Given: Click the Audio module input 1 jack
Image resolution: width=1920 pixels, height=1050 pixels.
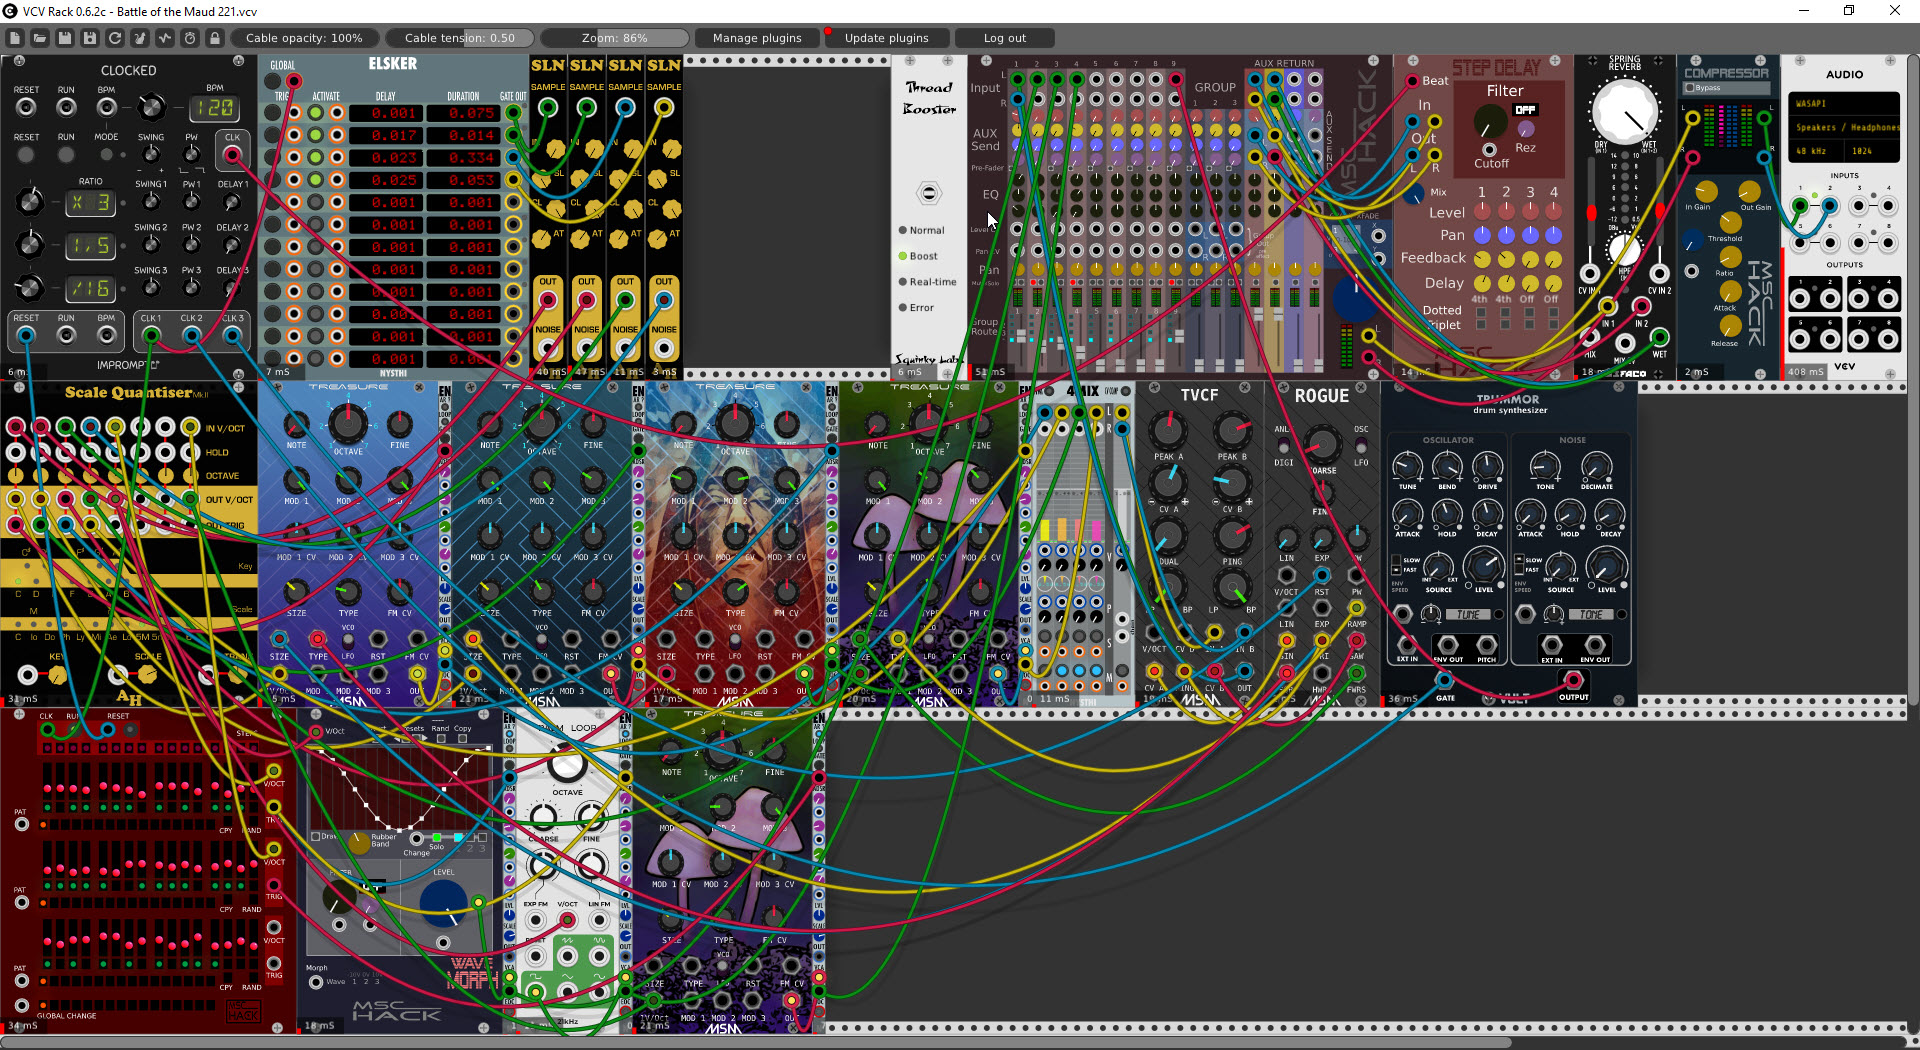Looking at the screenshot, I should [1799, 206].
